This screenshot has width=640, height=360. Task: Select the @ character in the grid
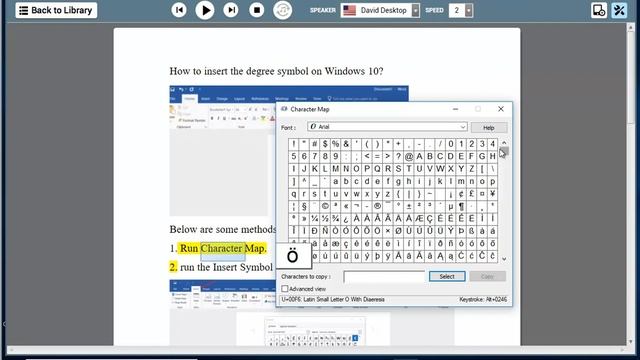[x=409, y=156]
